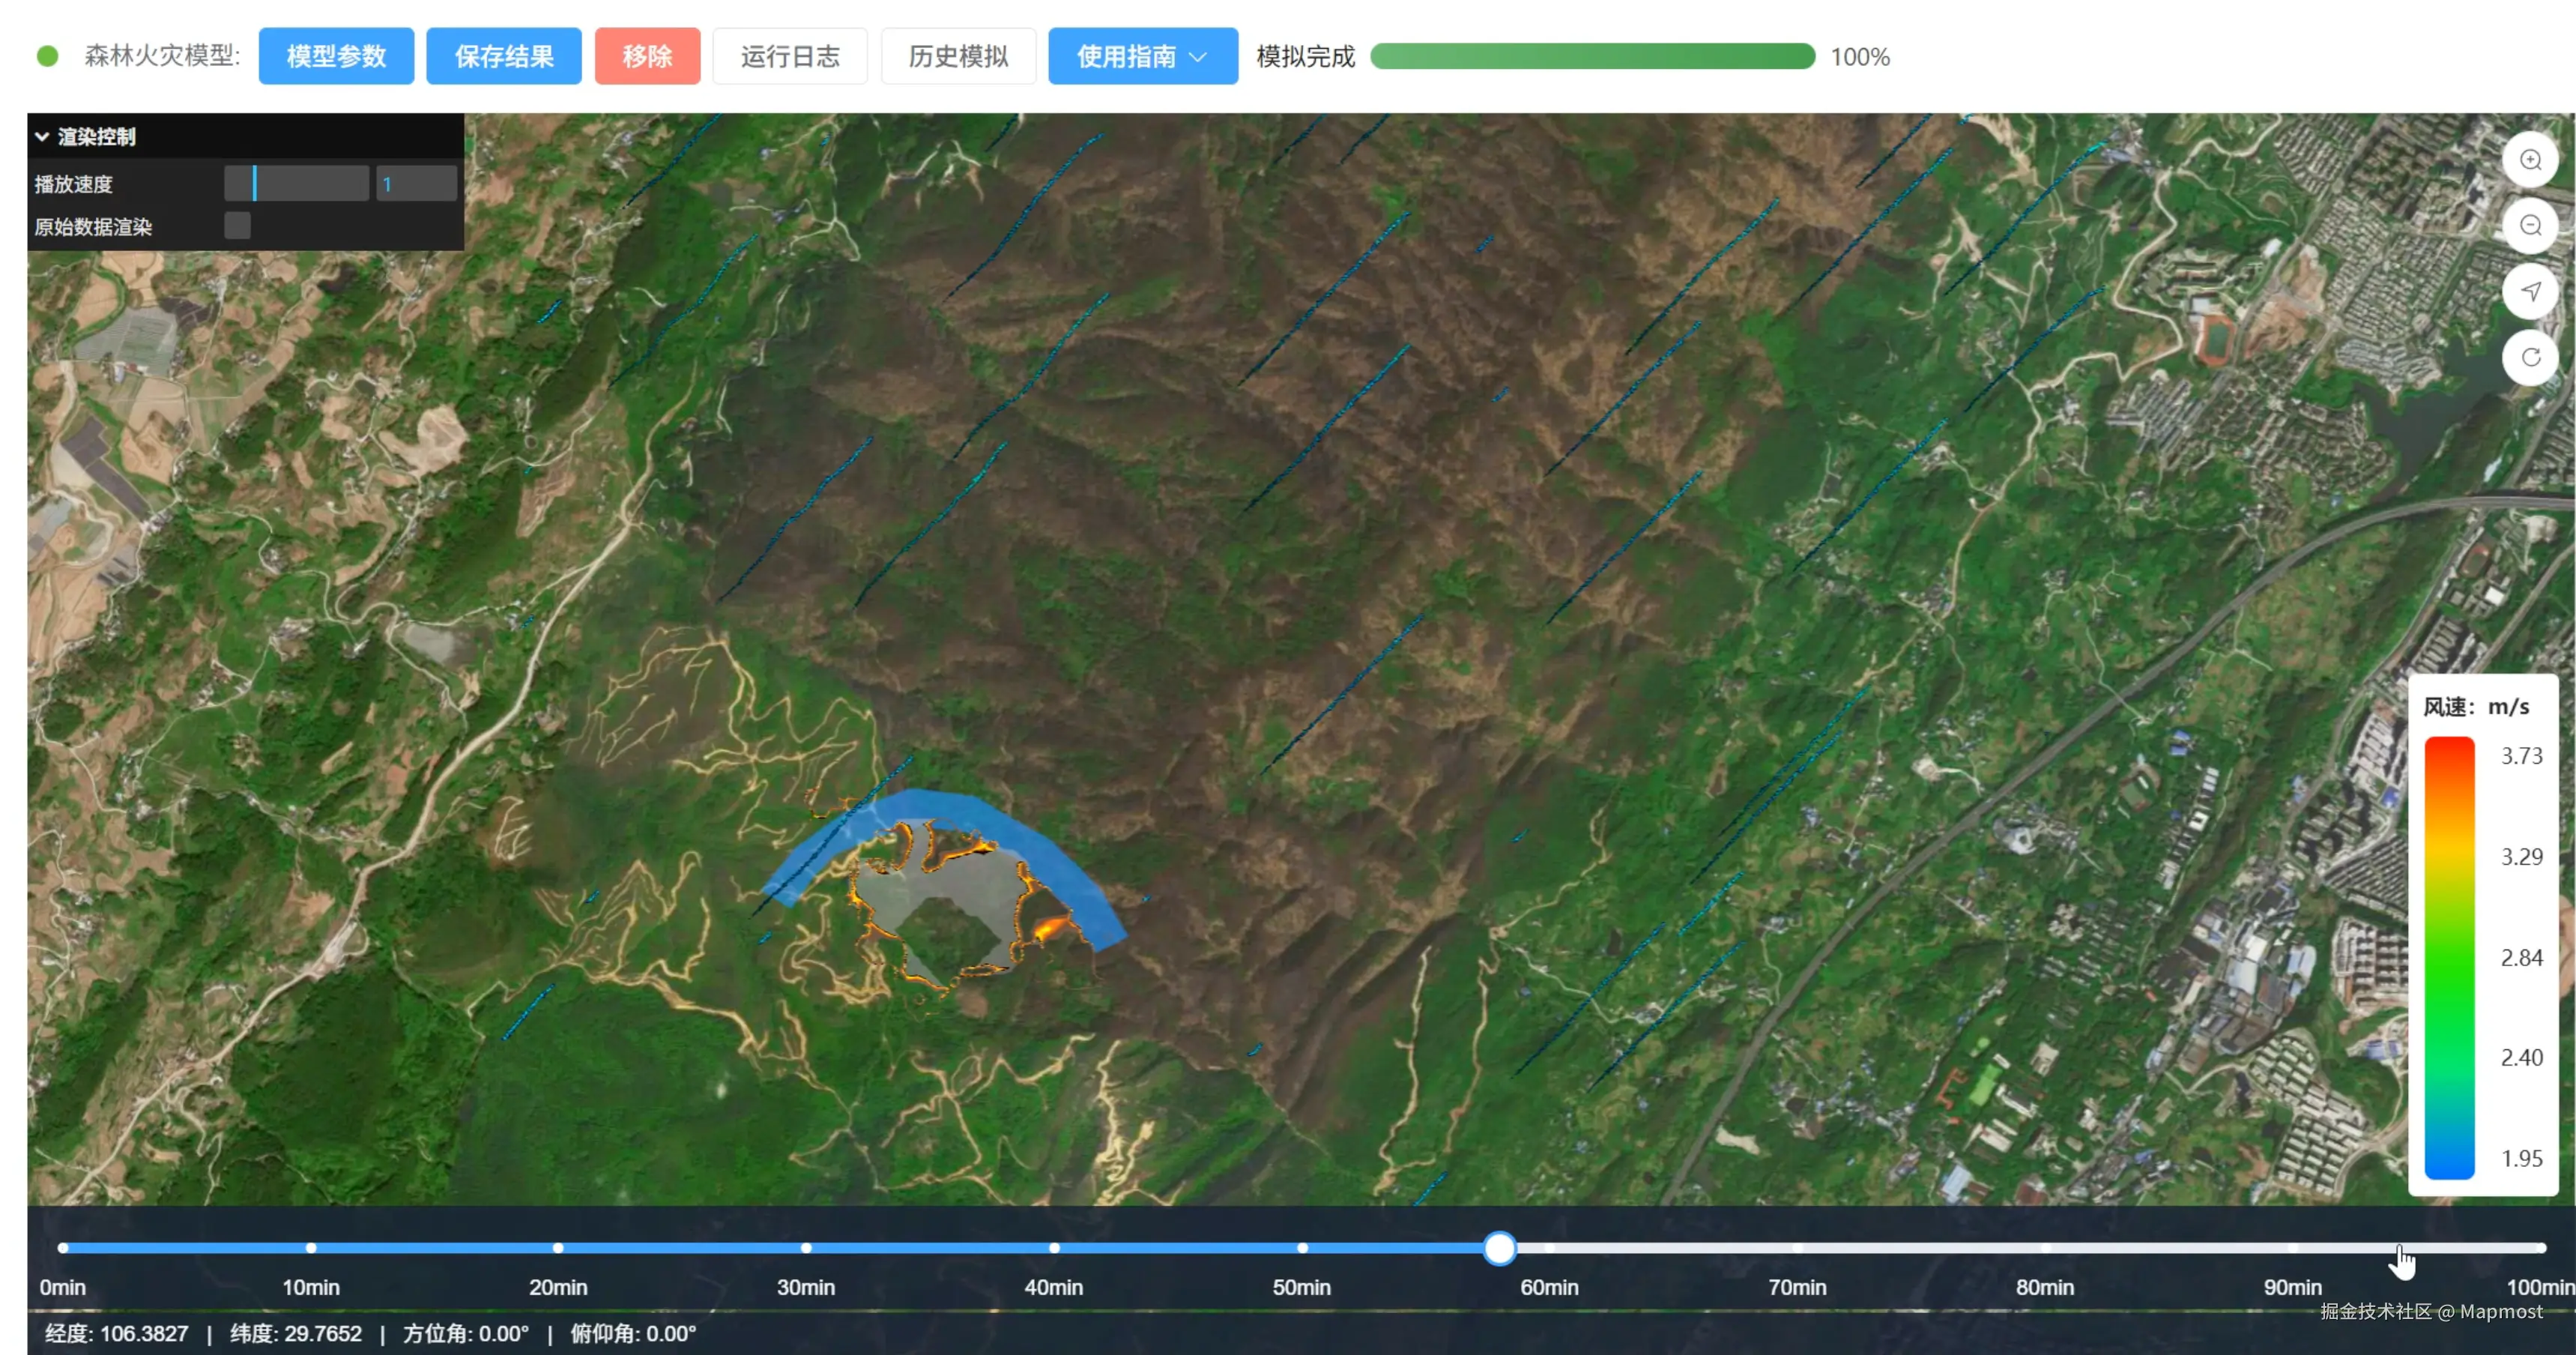2576x1355 pixels.
Task: Click the reset view refresh icon
Action: pyautogui.click(x=2530, y=357)
